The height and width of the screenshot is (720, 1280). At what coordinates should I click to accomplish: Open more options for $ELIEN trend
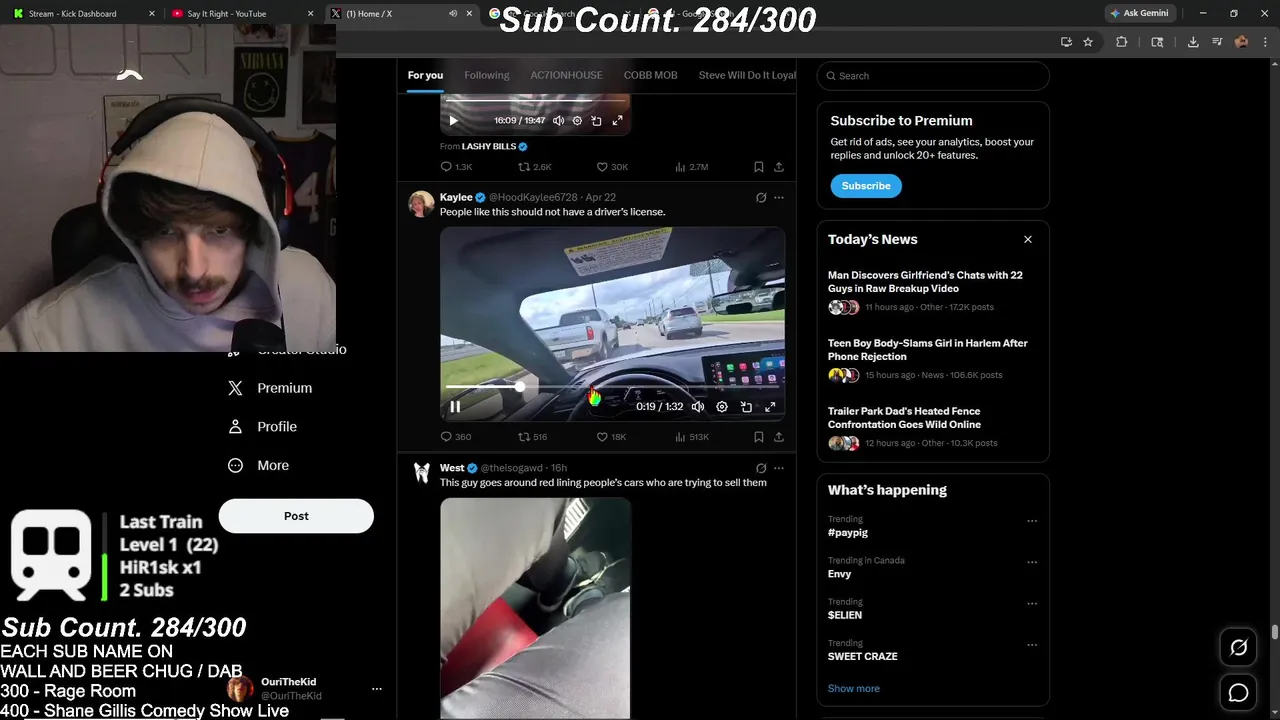(1032, 604)
